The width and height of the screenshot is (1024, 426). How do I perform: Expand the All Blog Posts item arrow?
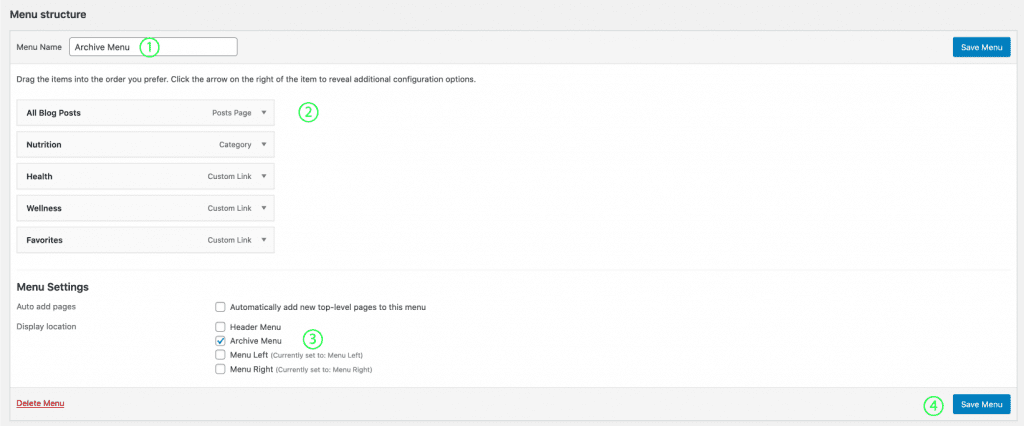[263, 113]
